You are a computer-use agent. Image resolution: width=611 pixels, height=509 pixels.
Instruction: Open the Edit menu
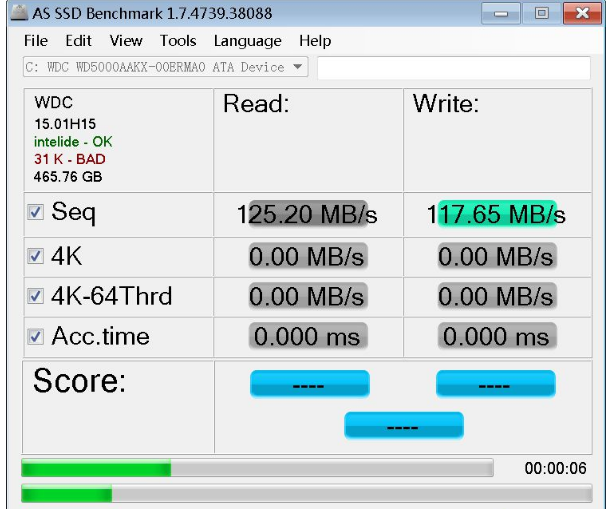[79, 41]
